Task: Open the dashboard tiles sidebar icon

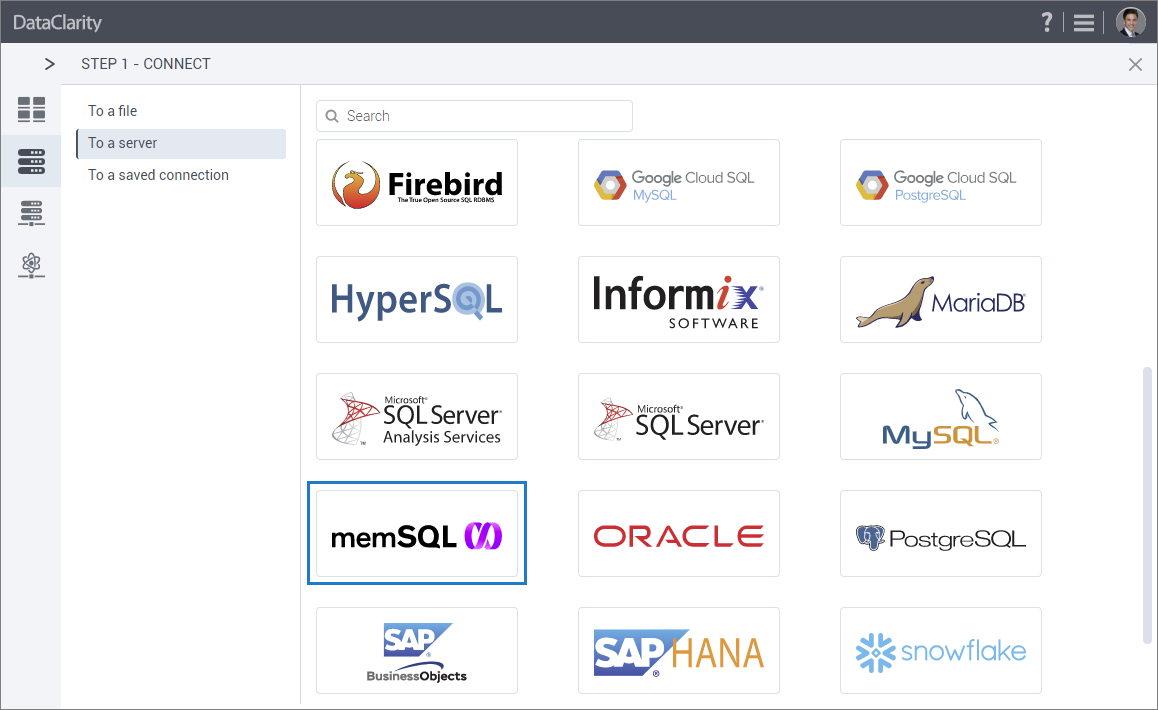Action: point(31,109)
